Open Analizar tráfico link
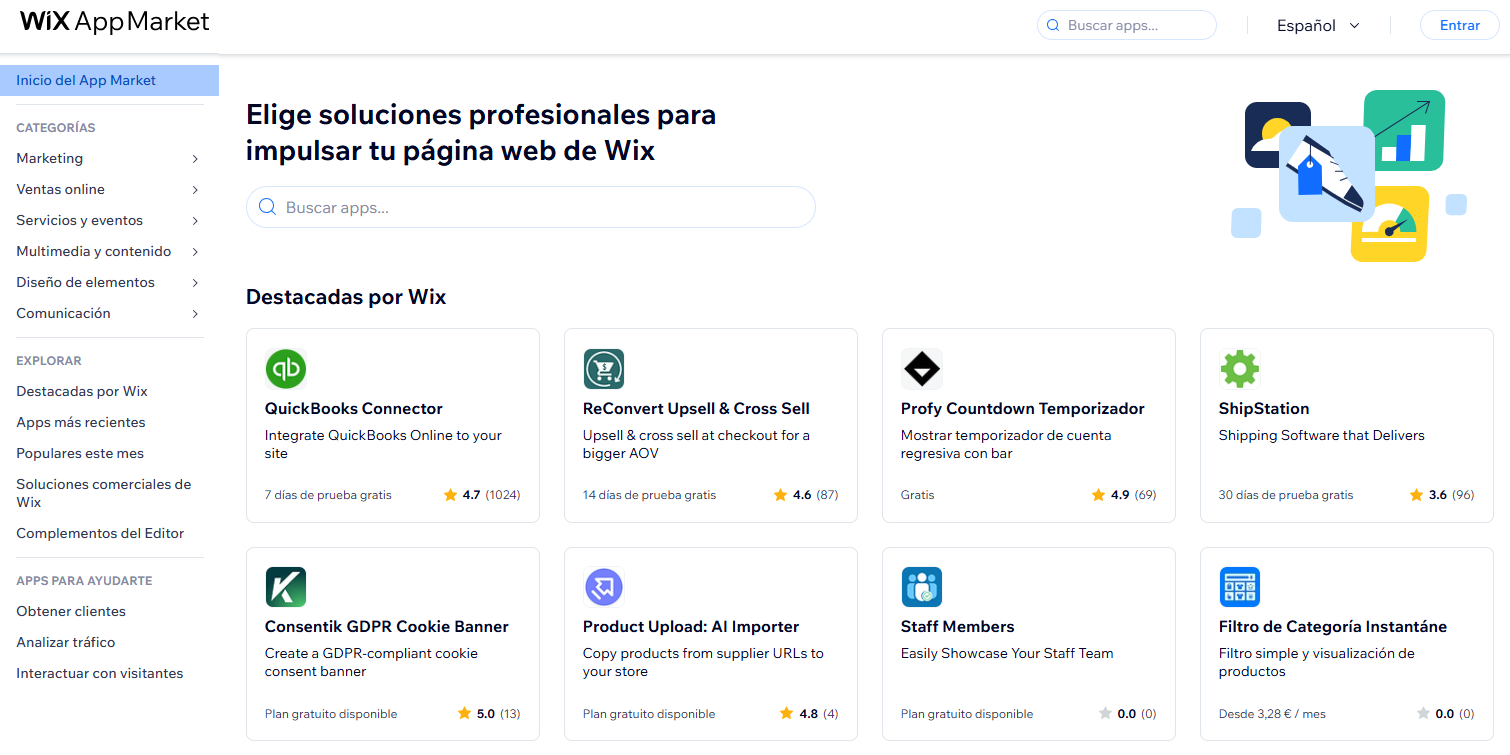Screen dimensions: 1510x755 (66, 642)
